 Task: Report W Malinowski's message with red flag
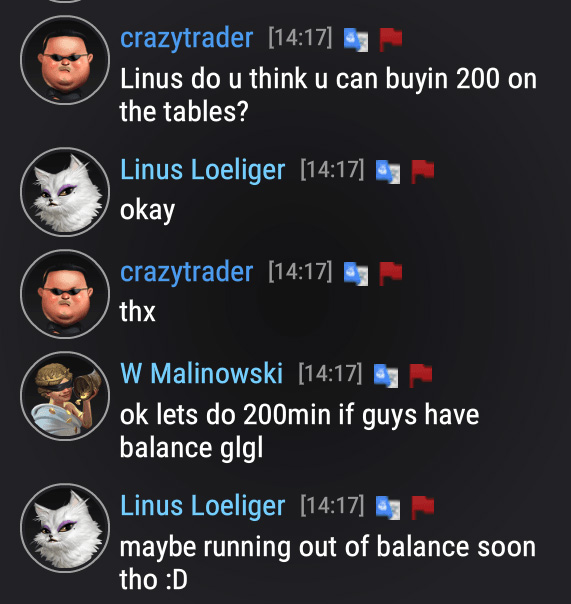421,376
